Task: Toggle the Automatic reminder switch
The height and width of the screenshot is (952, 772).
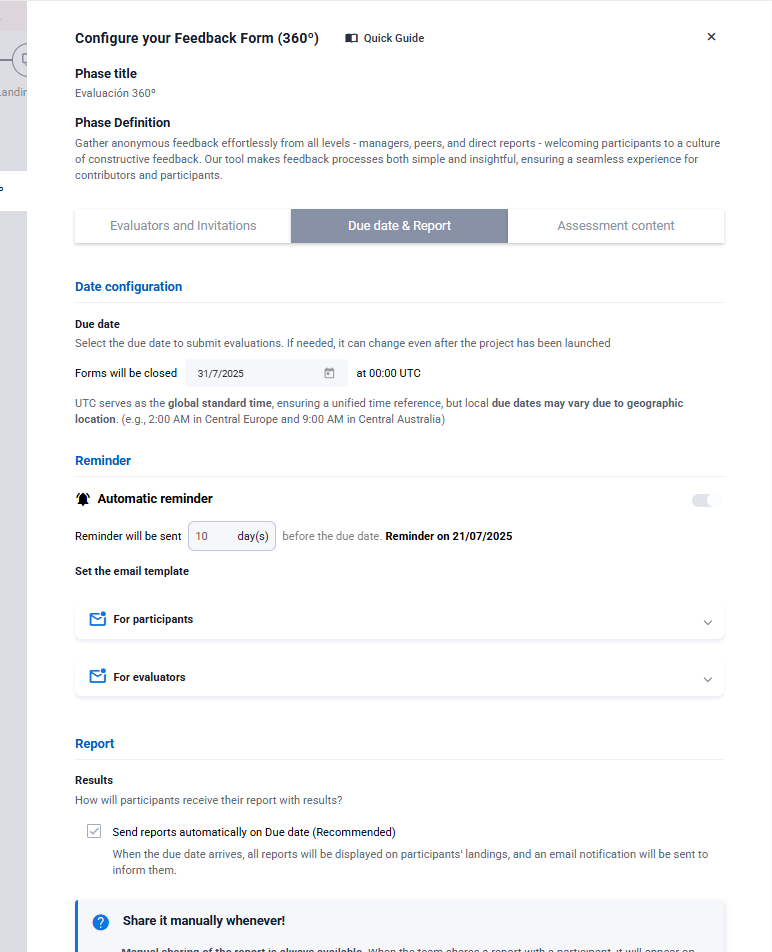Action: click(706, 500)
